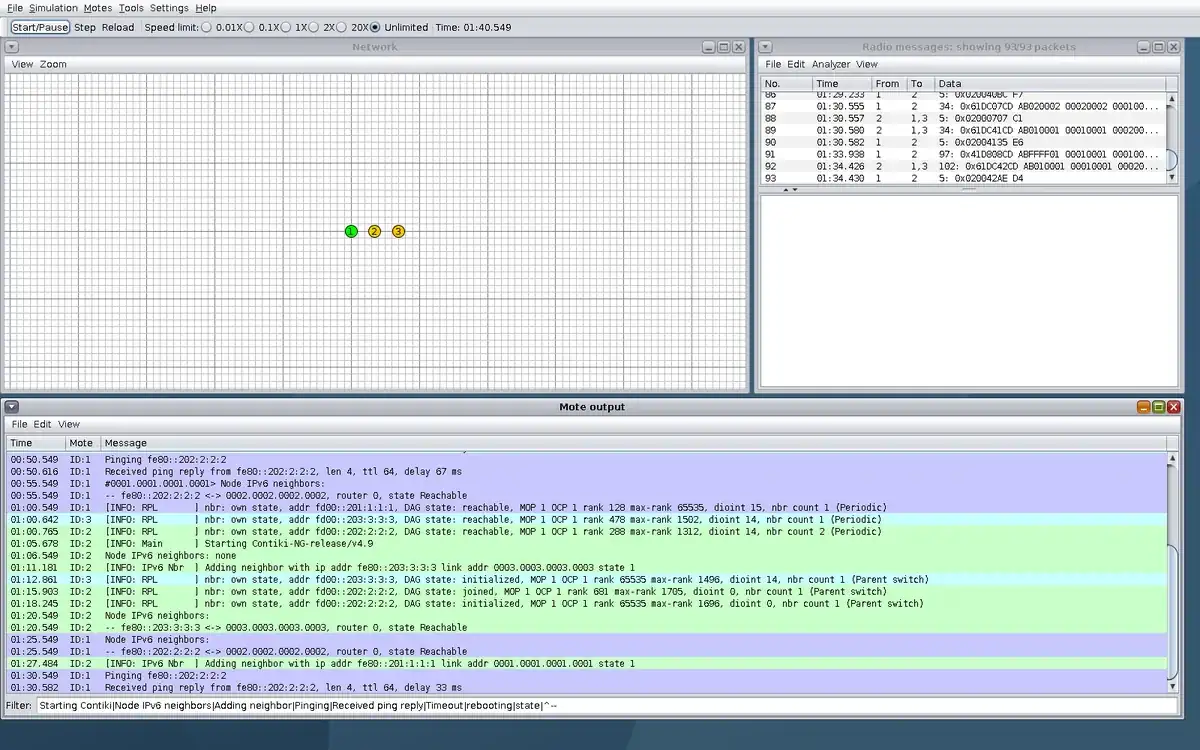Open the Network window's title-bar menu arrow

pos(10,47)
